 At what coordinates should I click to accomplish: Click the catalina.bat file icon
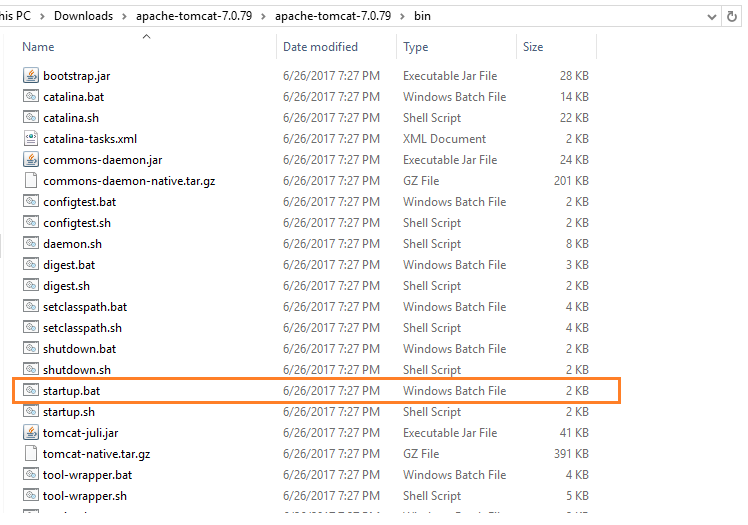pyautogui.click(x=31, y=96)
